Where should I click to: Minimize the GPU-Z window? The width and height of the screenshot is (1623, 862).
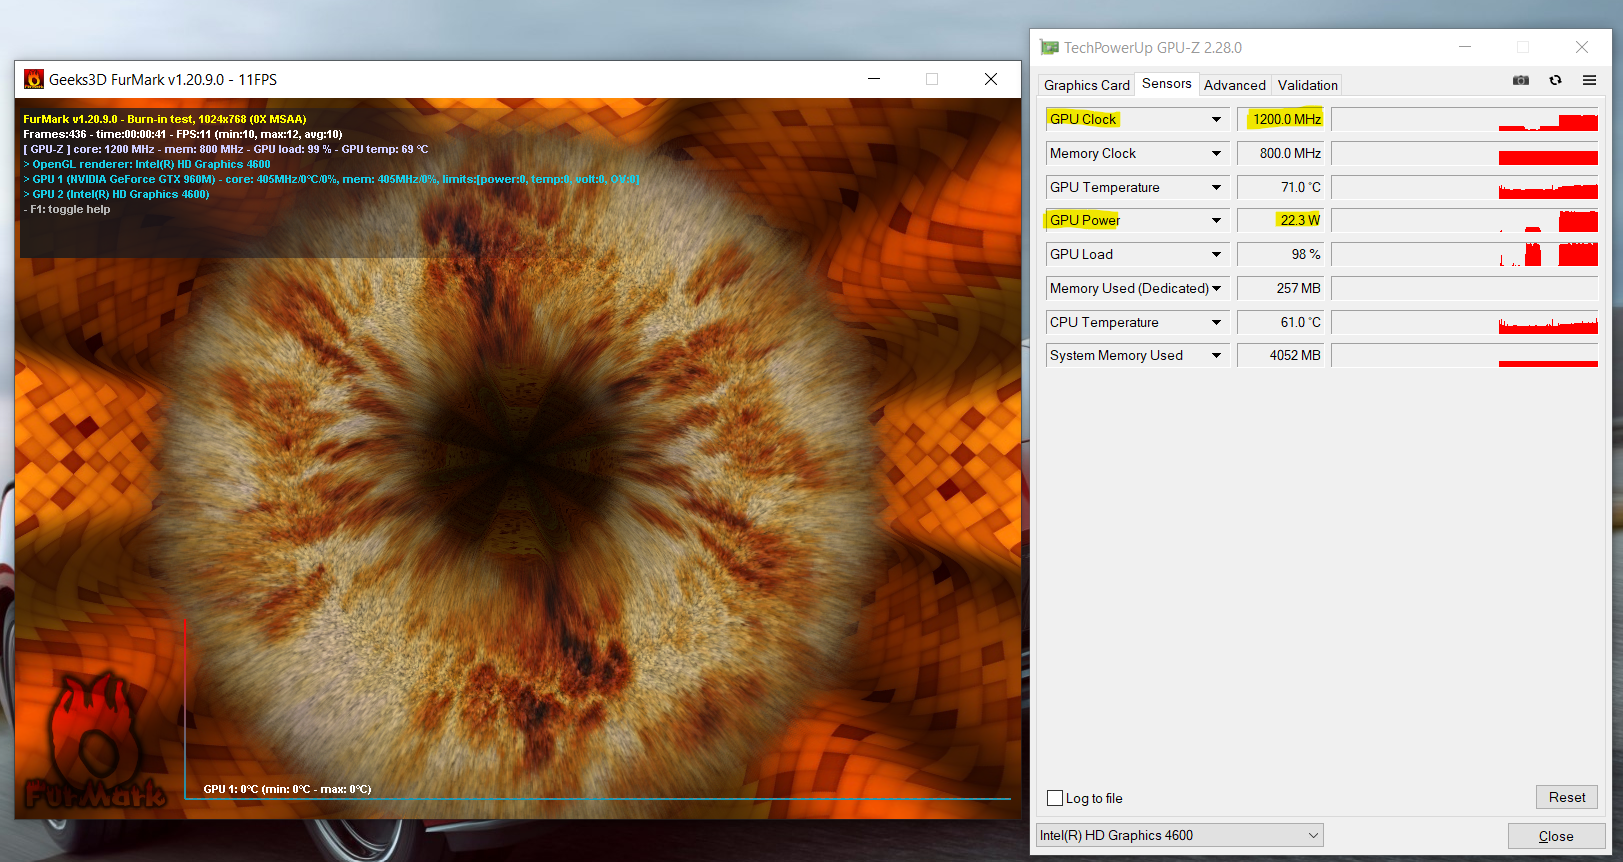(x=1465, y=47)
